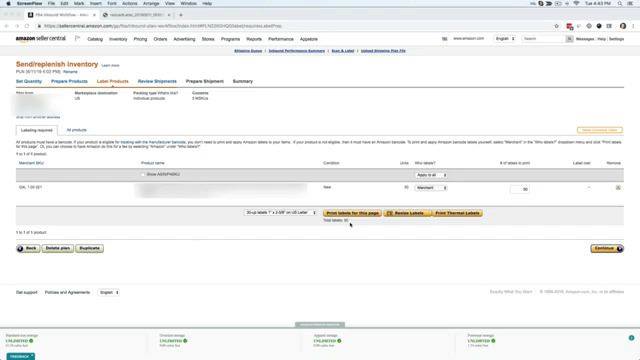The height and width of the screenshot is (360, 640).
Task: Open the Prepare Products step tab
Action: pos(69,81)
